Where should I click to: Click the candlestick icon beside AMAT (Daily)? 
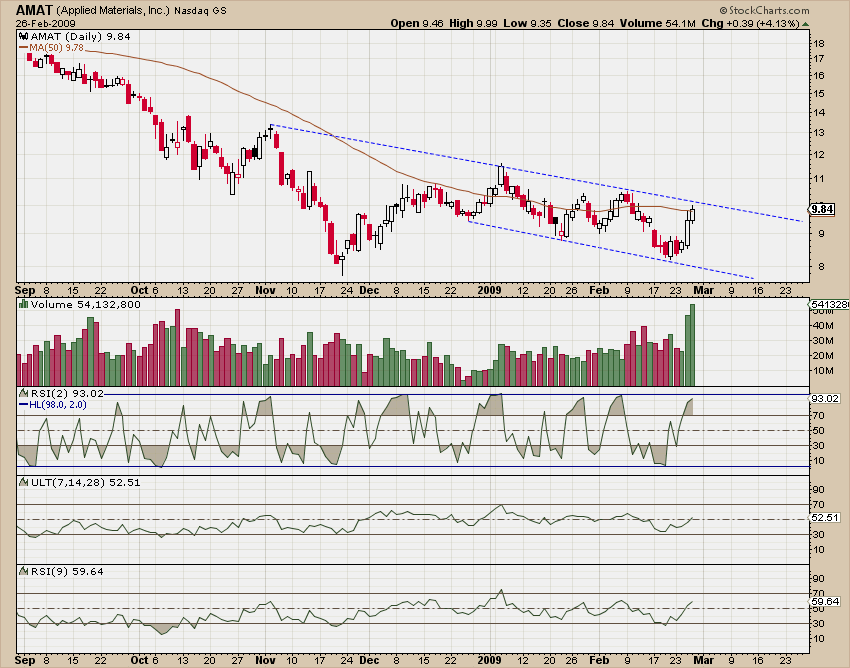23,36
